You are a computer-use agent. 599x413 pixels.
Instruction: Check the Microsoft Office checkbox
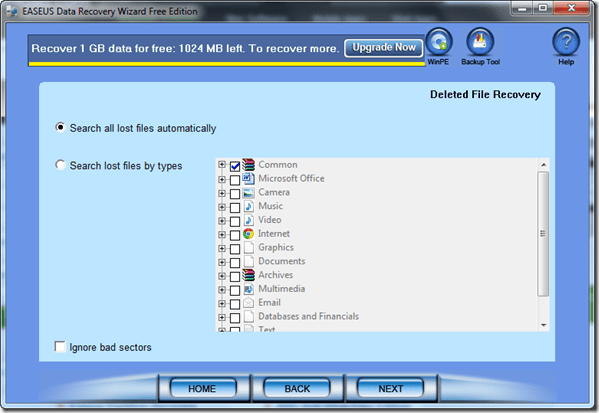pyautogui.click(x=235, y=180)
